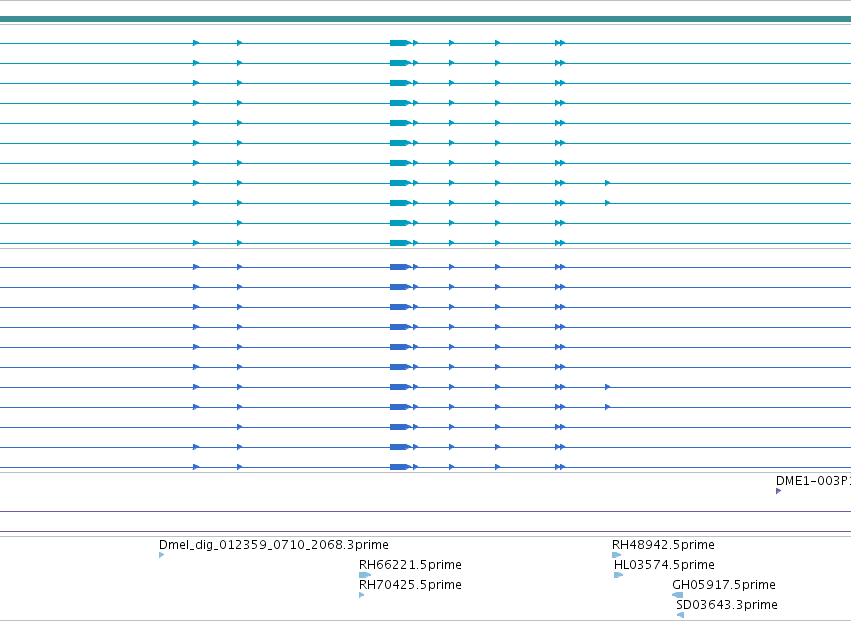Select the SD03643.3prime reverse-strand marker

[x=680, y=615]
